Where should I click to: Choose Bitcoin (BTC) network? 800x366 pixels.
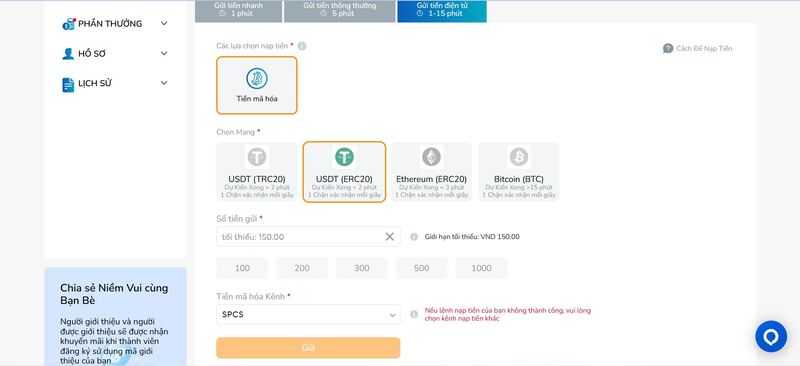pyautogui.click(x=519, y=172)
